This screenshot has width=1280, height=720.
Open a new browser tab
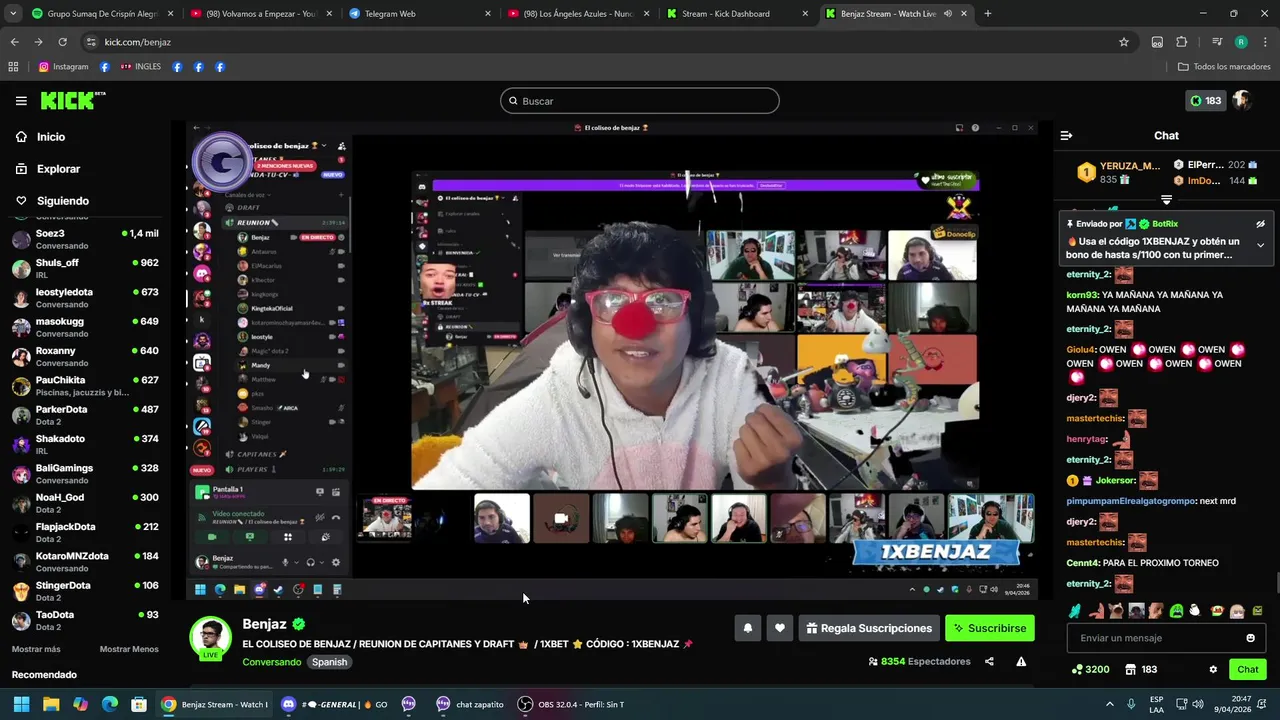[987, 14]
